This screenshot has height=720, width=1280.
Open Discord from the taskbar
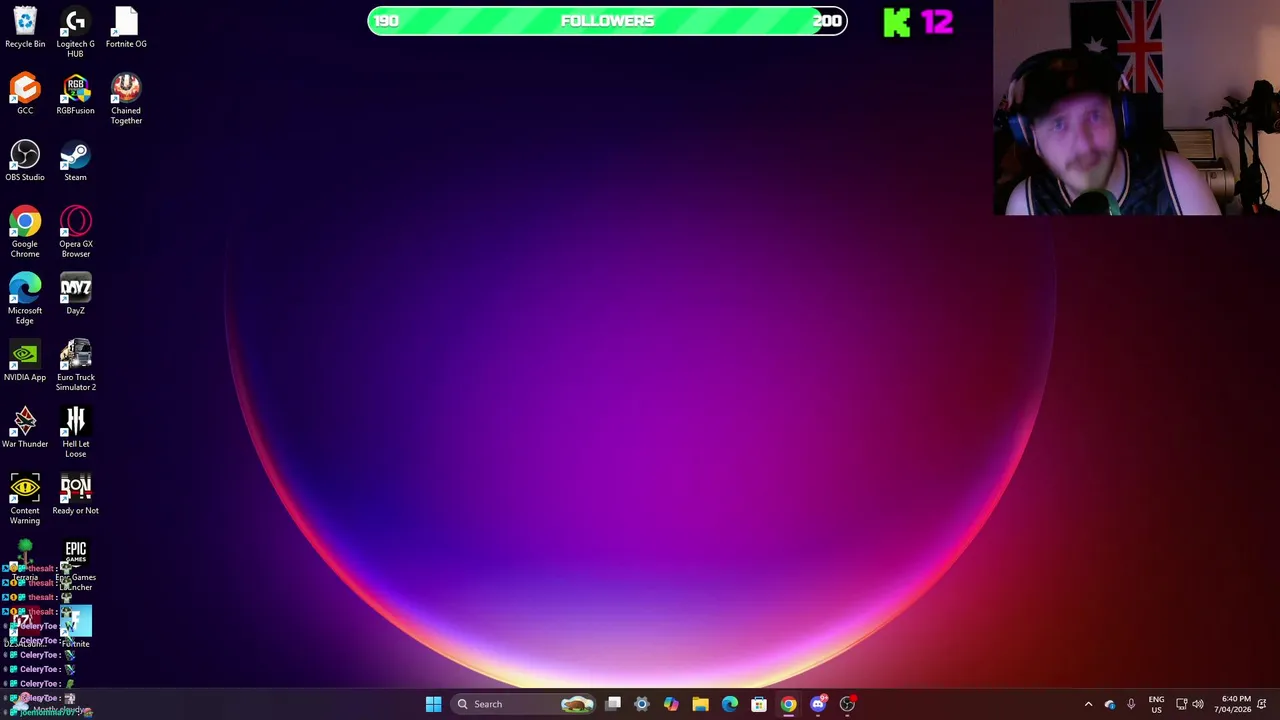point(818,704)
